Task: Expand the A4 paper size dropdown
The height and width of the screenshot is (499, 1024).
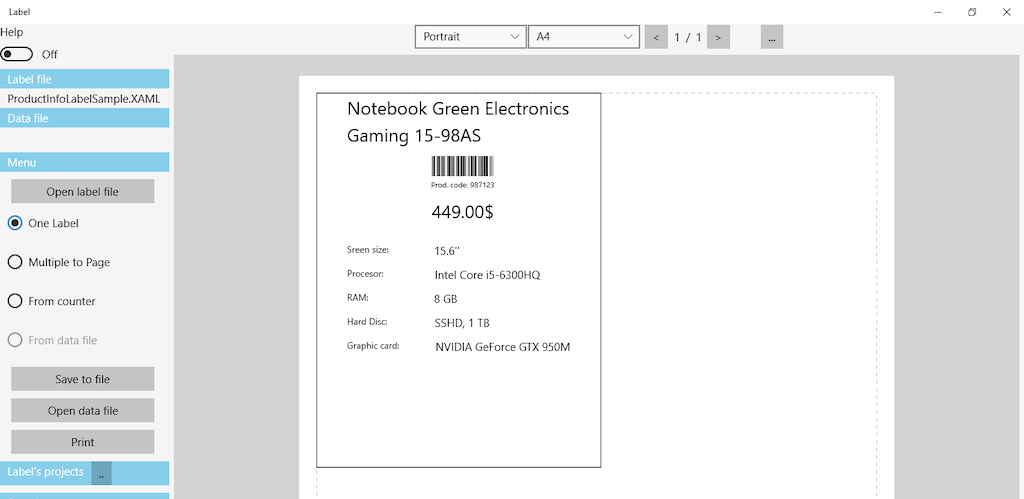Action: tap(583, 37)
